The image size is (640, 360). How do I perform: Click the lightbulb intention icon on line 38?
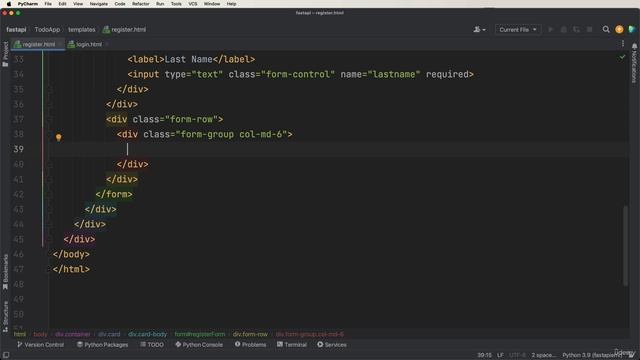(58, 138)
